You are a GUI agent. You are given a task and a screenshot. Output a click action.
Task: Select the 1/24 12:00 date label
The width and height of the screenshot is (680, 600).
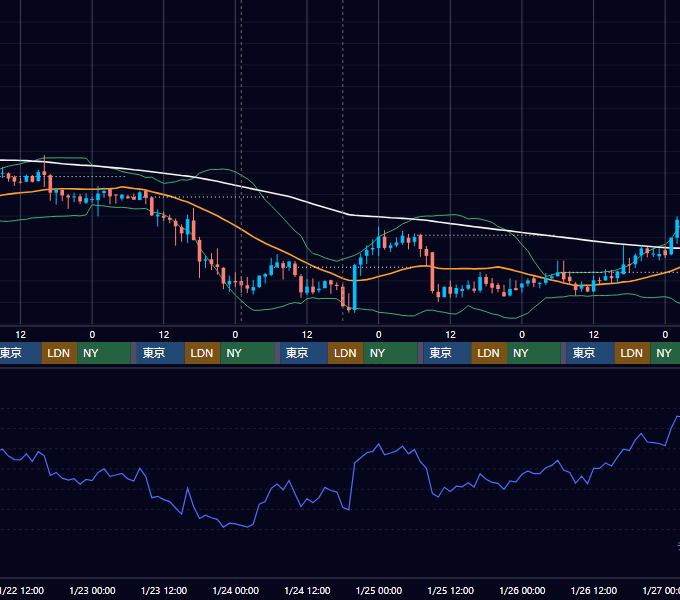click(x=307, y=590)
